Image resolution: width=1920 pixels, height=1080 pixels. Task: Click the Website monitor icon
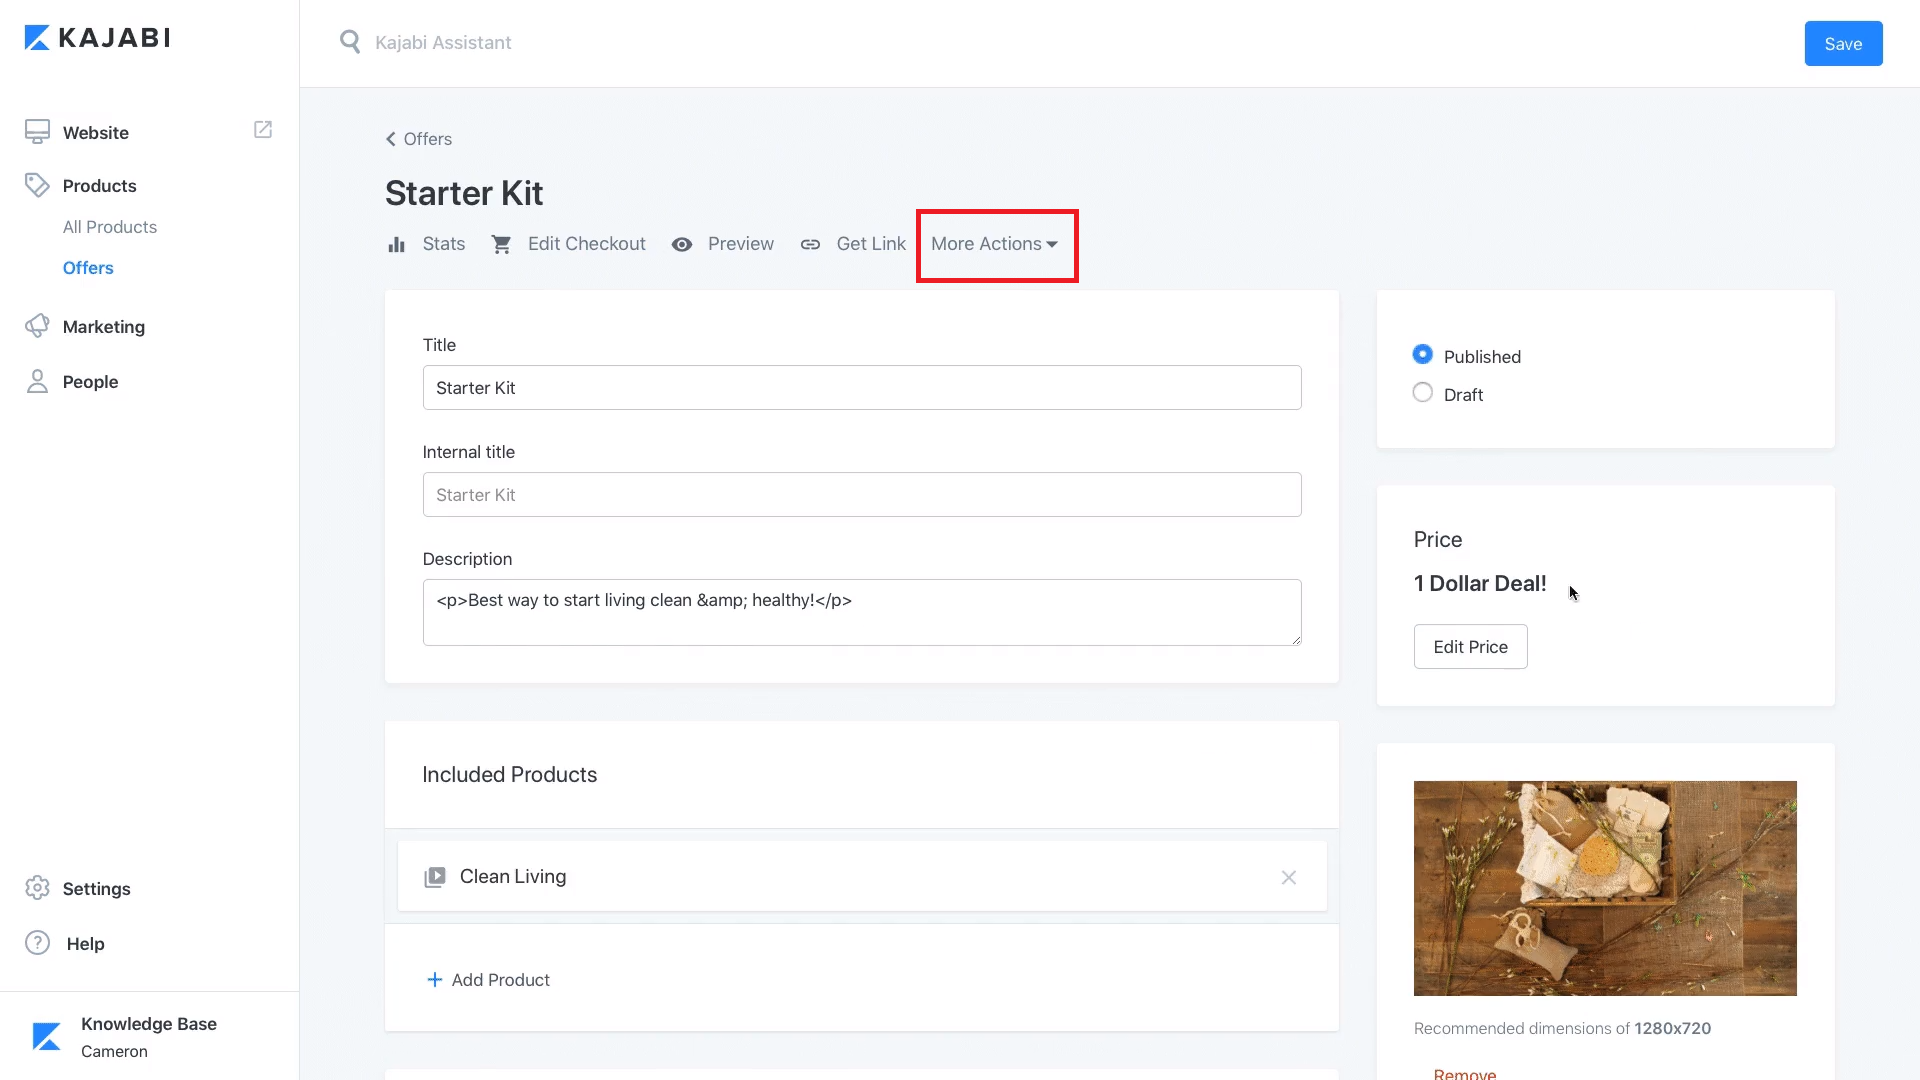[x=37, y=132]
